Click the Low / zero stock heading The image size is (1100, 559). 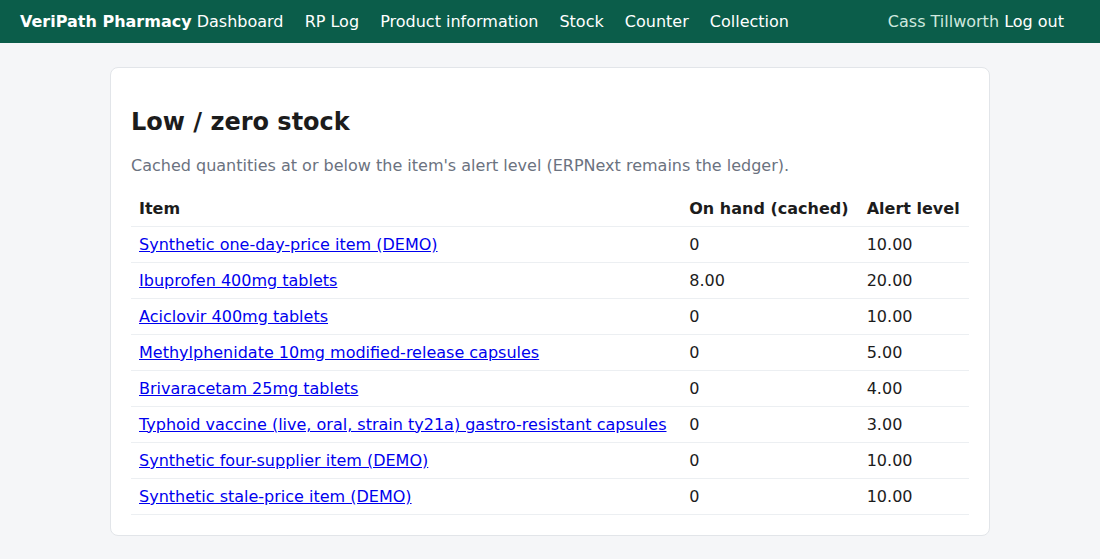[240, 121]
